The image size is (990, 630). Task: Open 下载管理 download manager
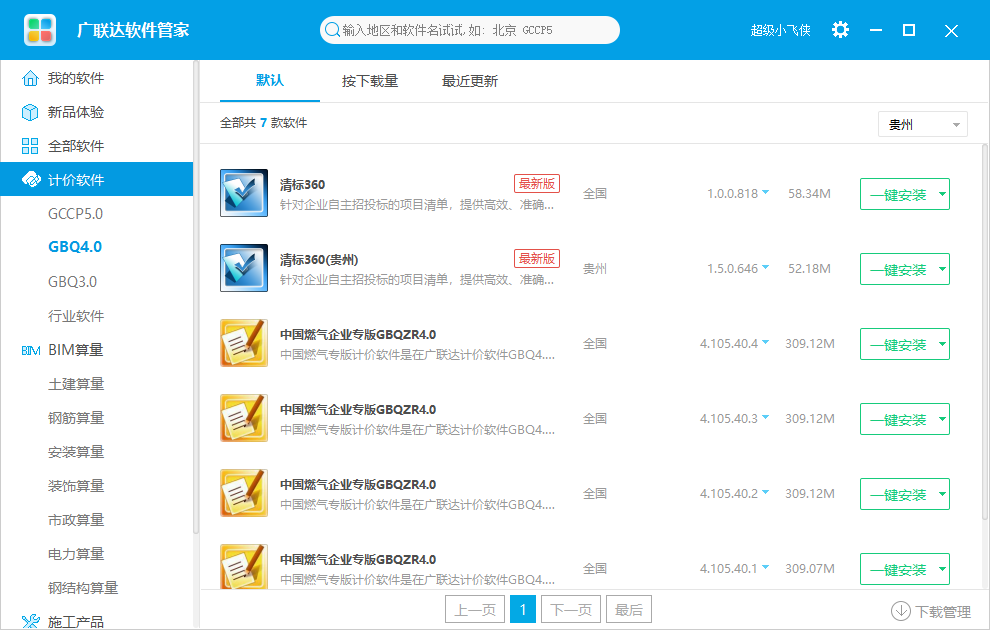[931, 611]
